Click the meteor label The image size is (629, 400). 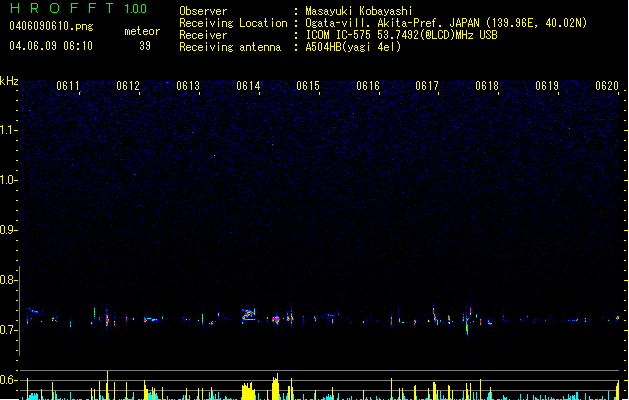[x=142, y=31]
